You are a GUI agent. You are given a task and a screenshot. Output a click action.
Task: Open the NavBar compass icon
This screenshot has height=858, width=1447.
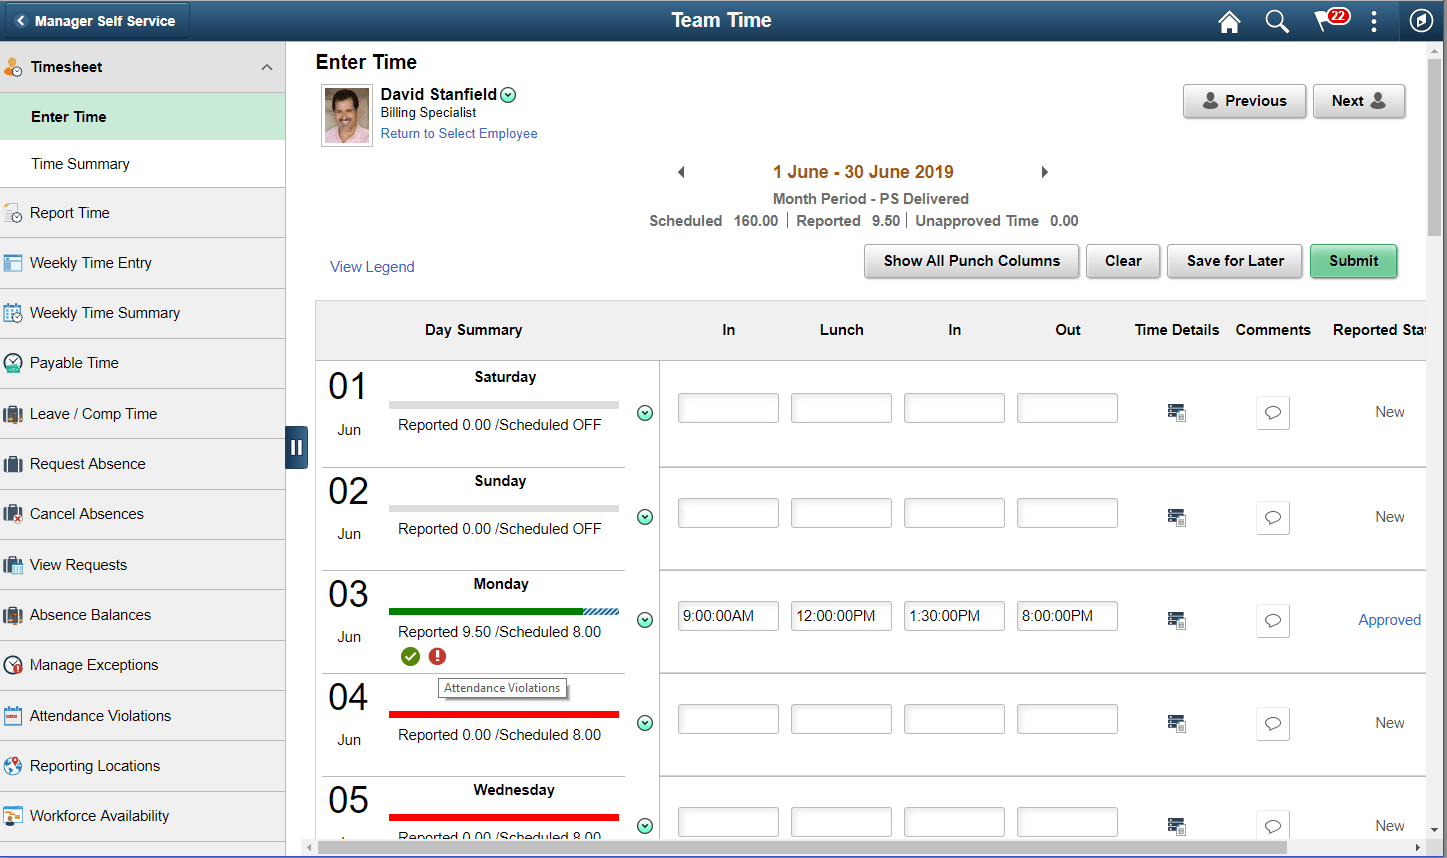1421,21
